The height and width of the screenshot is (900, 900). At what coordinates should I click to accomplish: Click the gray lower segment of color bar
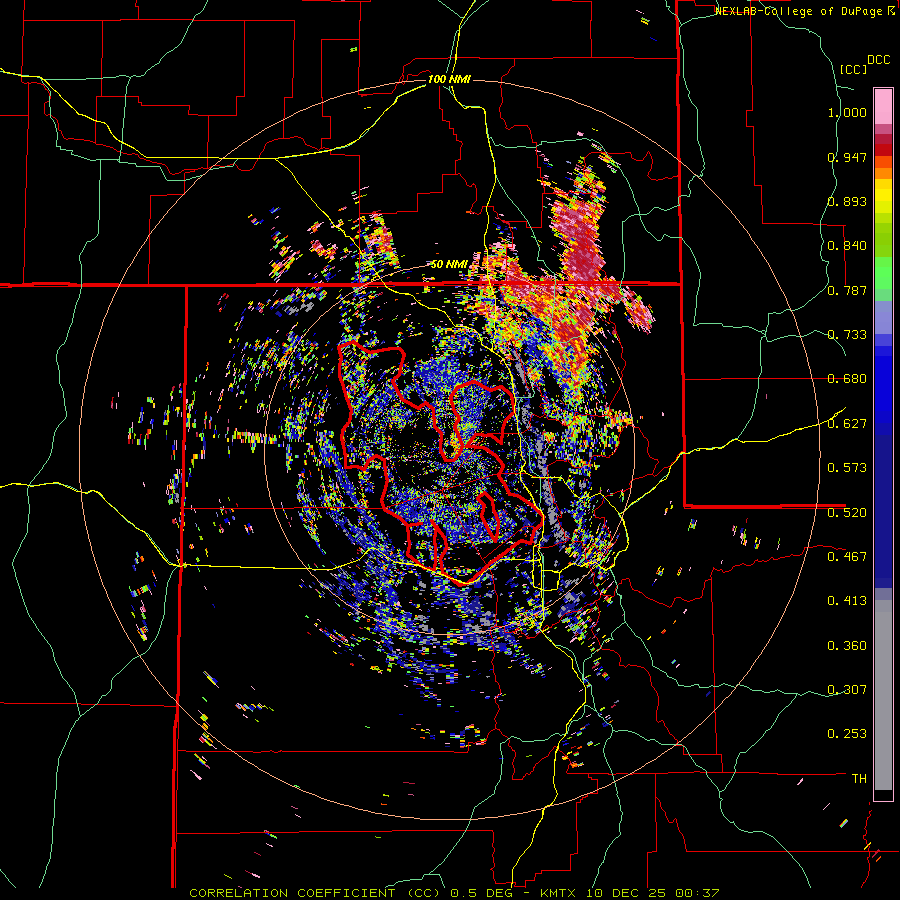pos(883,695)
